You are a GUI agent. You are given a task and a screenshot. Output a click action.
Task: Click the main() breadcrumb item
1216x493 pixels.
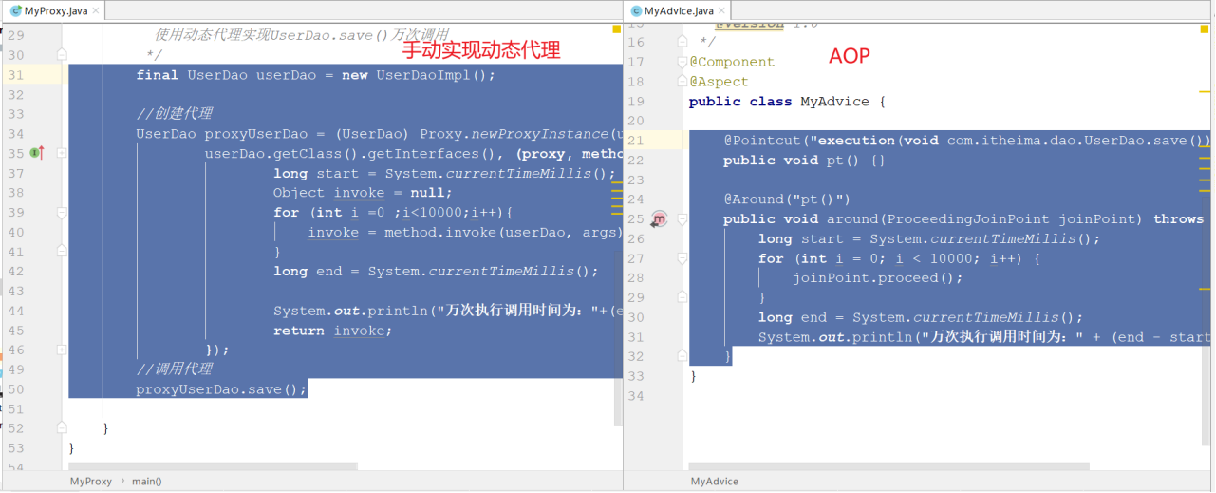click(x=146, y=481)
